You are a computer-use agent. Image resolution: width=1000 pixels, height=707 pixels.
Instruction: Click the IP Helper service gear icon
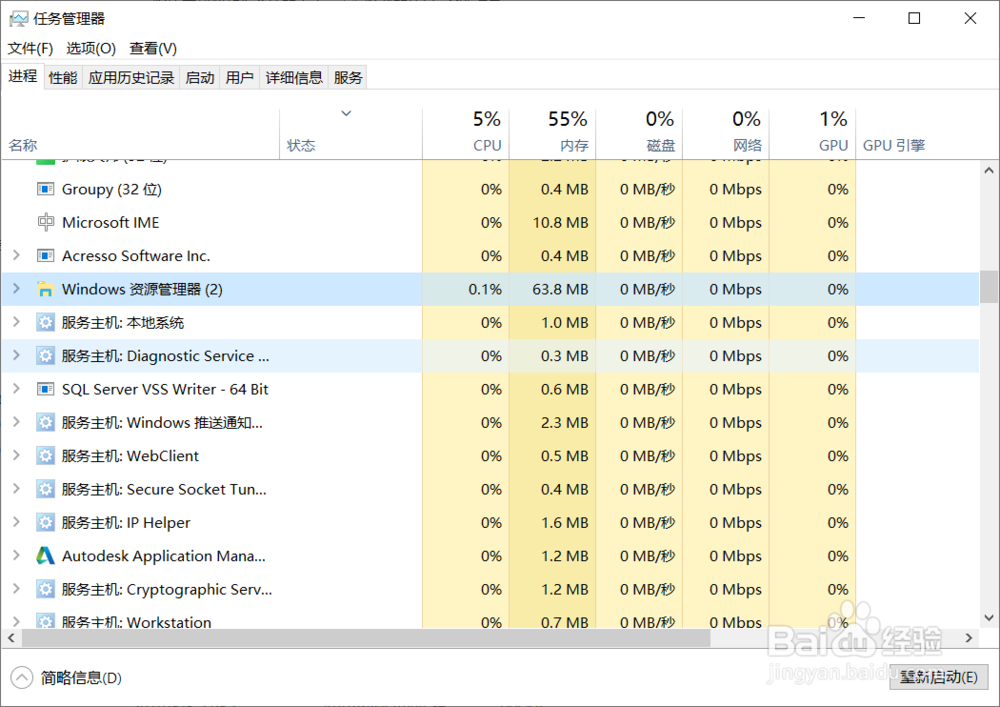(x=45, y=523)
